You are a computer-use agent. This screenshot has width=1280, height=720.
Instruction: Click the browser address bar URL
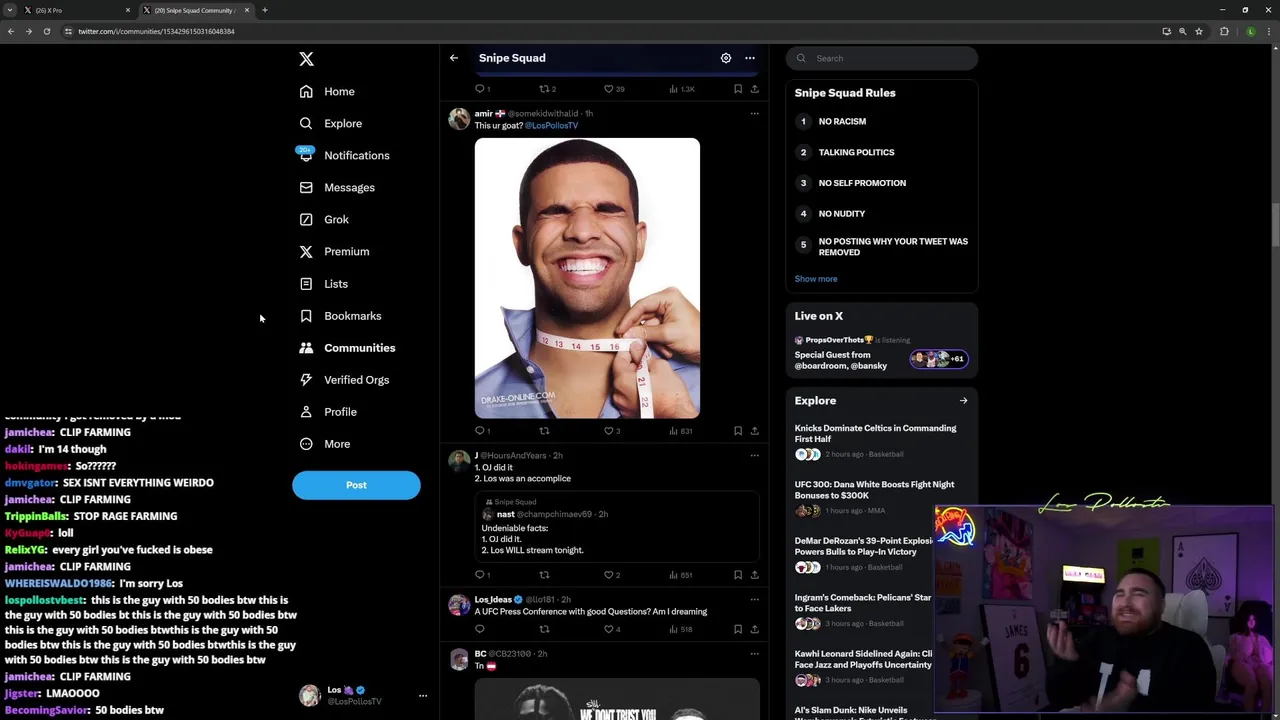[156, 31]
